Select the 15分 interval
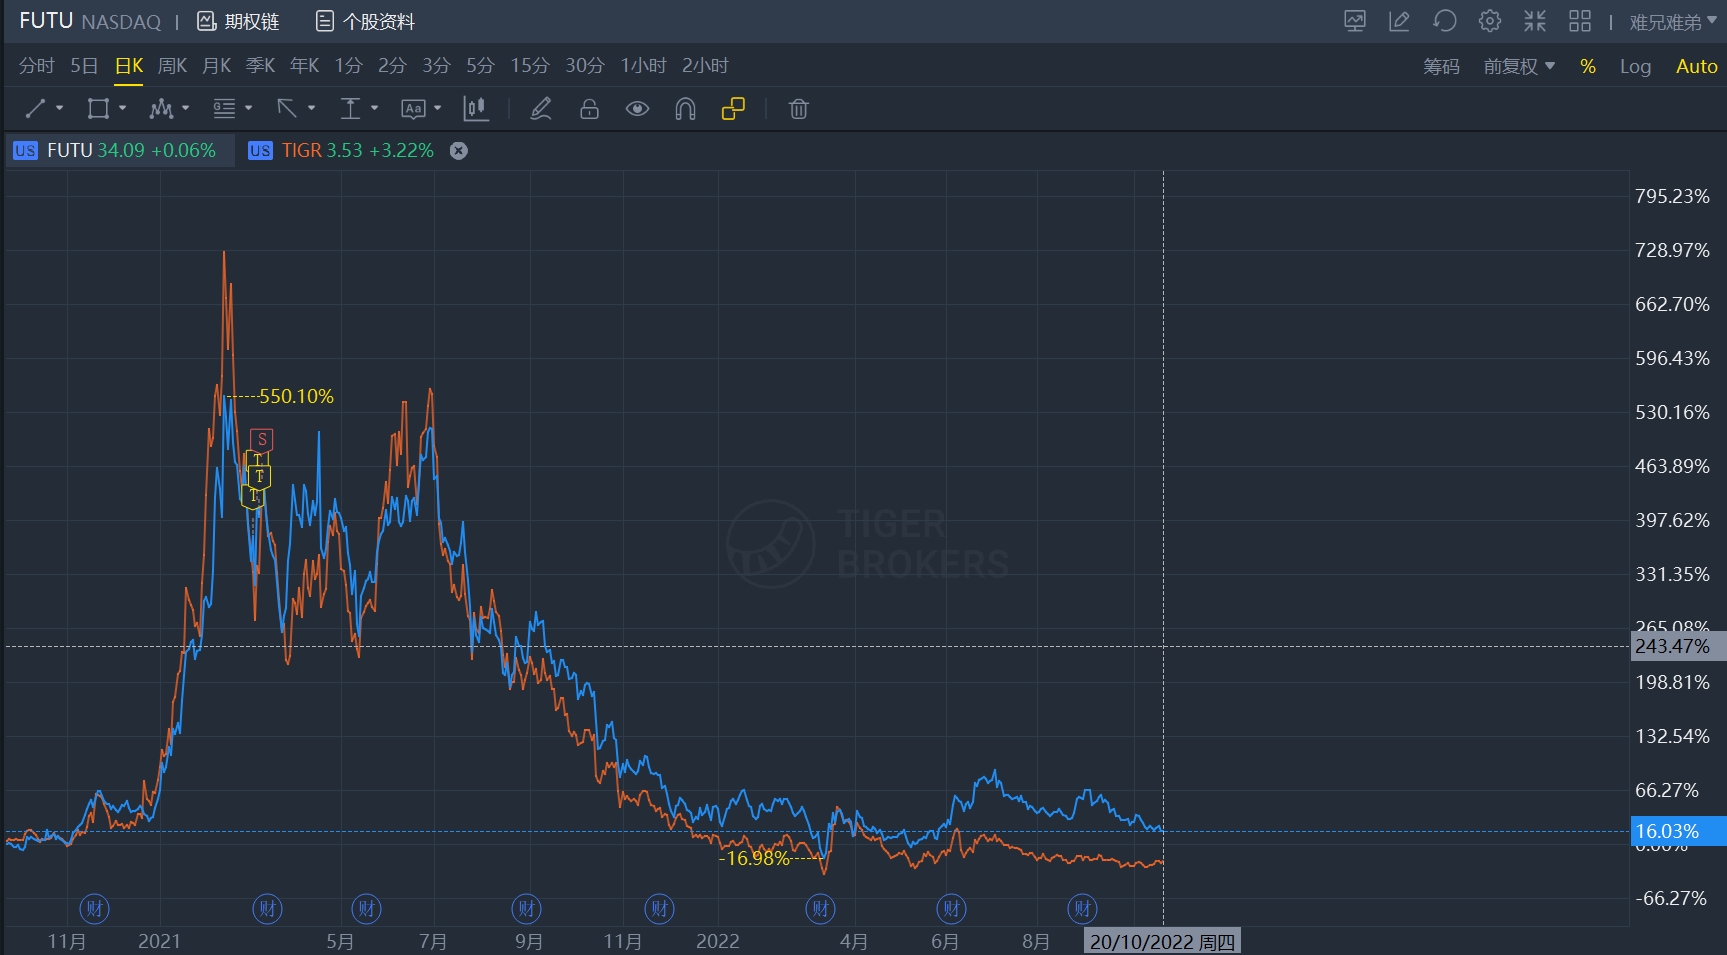The height and width of the screenshot is (955, 1727). (530, 66)
